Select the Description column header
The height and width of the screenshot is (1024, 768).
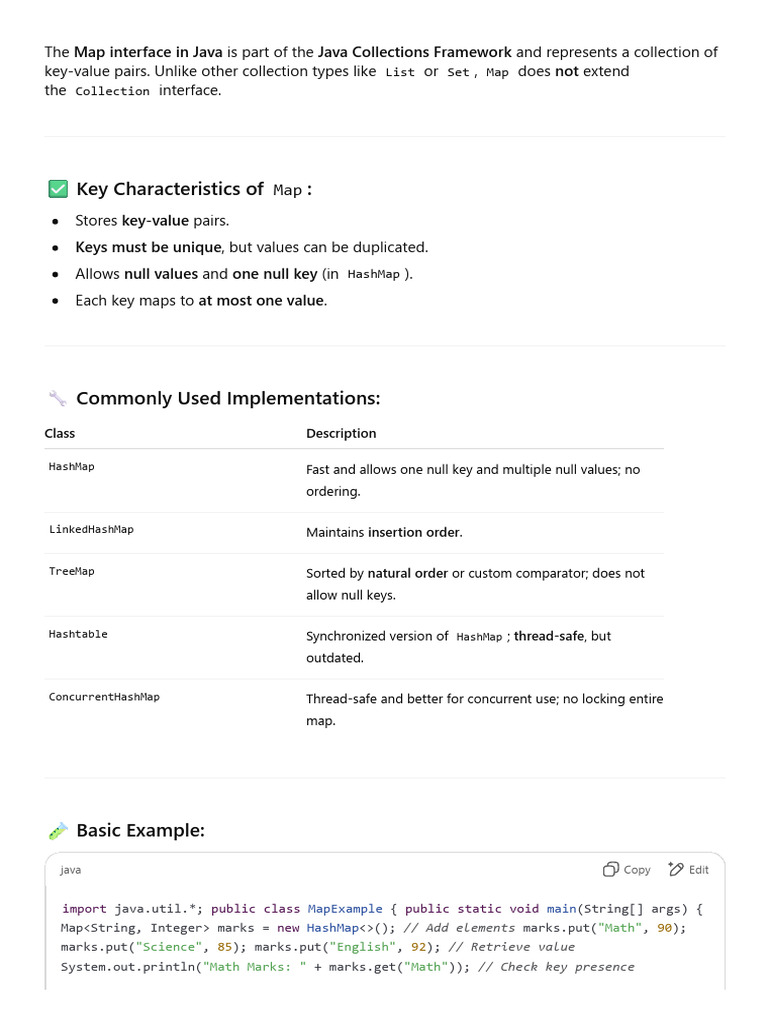pyautogui.click(x=341, y=433)
